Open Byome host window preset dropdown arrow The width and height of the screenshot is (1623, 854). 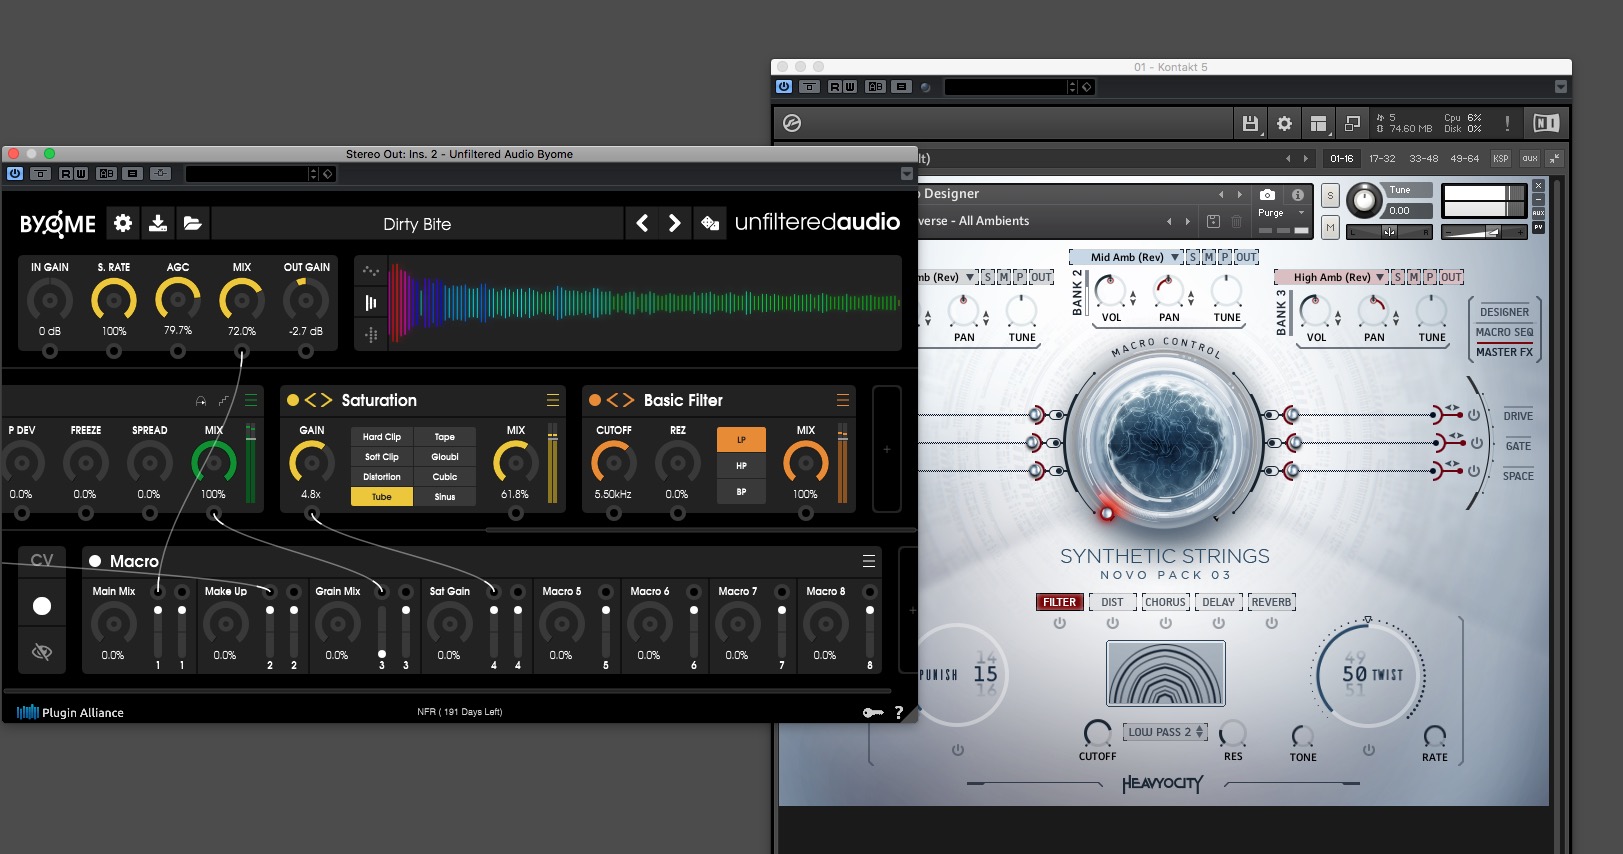(x=907, y=173)
